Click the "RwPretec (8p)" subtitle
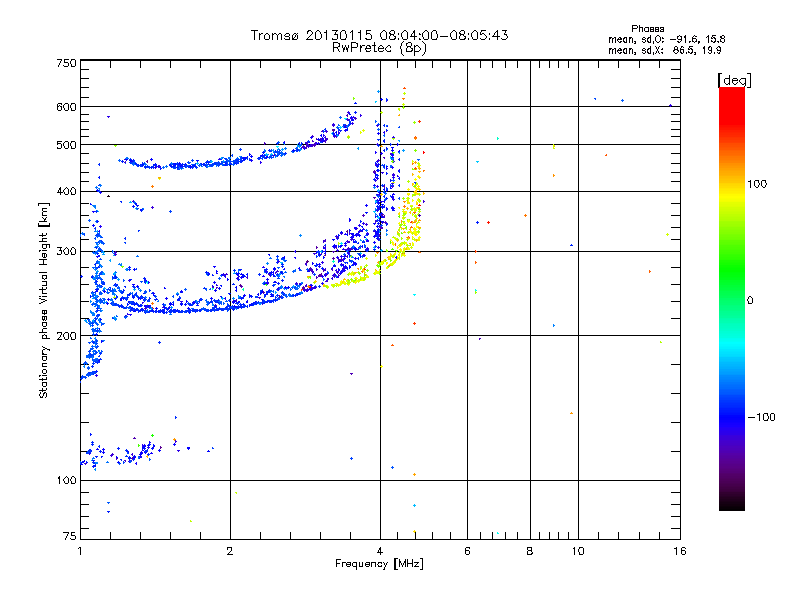The image size is (800, 600). point(379,48)
